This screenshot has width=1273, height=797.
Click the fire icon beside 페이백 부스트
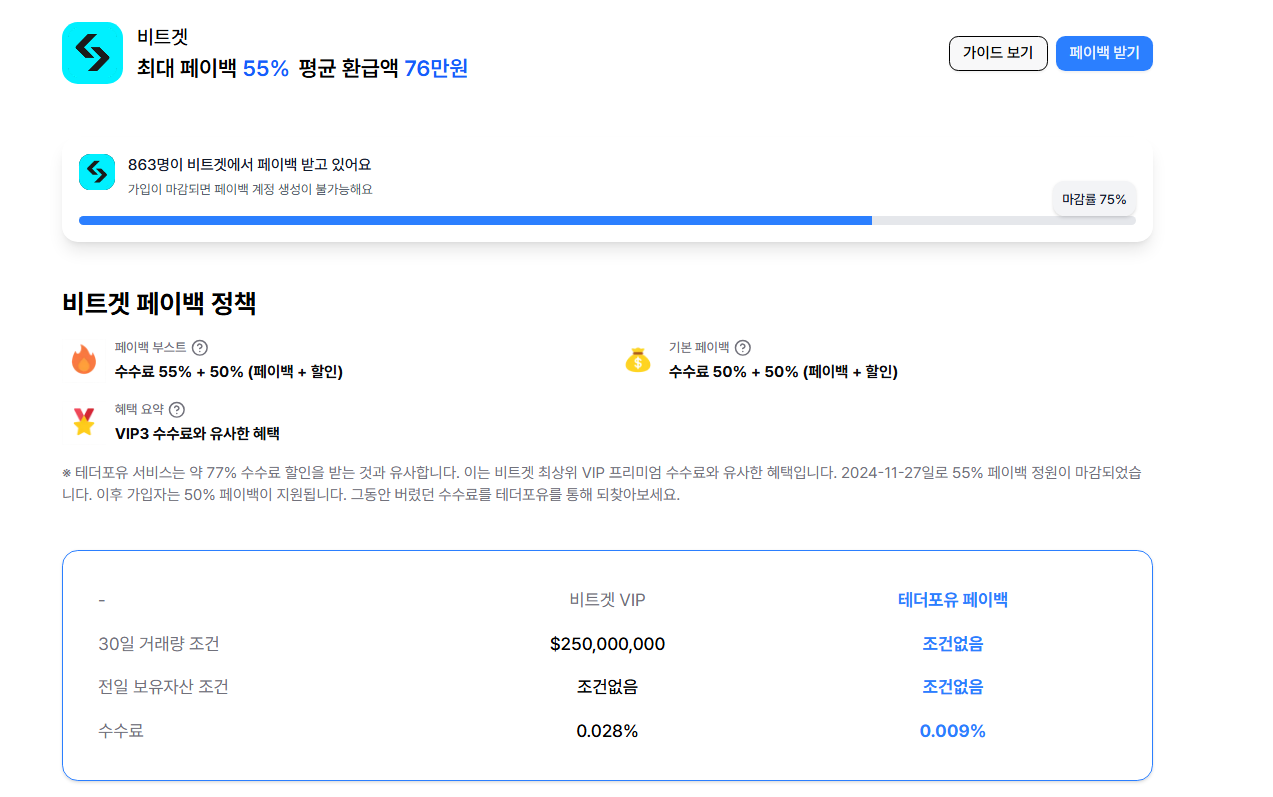click(x=84, y=359)
